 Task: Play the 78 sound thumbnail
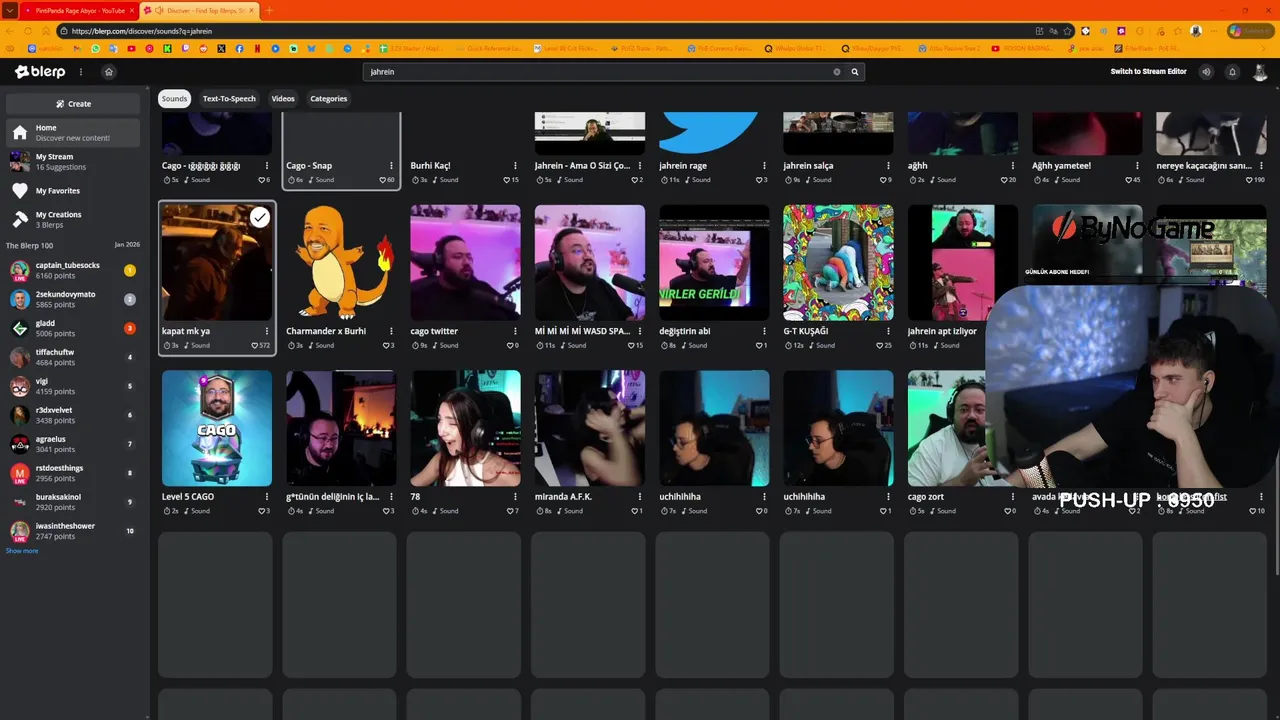[x=465, y=428]
